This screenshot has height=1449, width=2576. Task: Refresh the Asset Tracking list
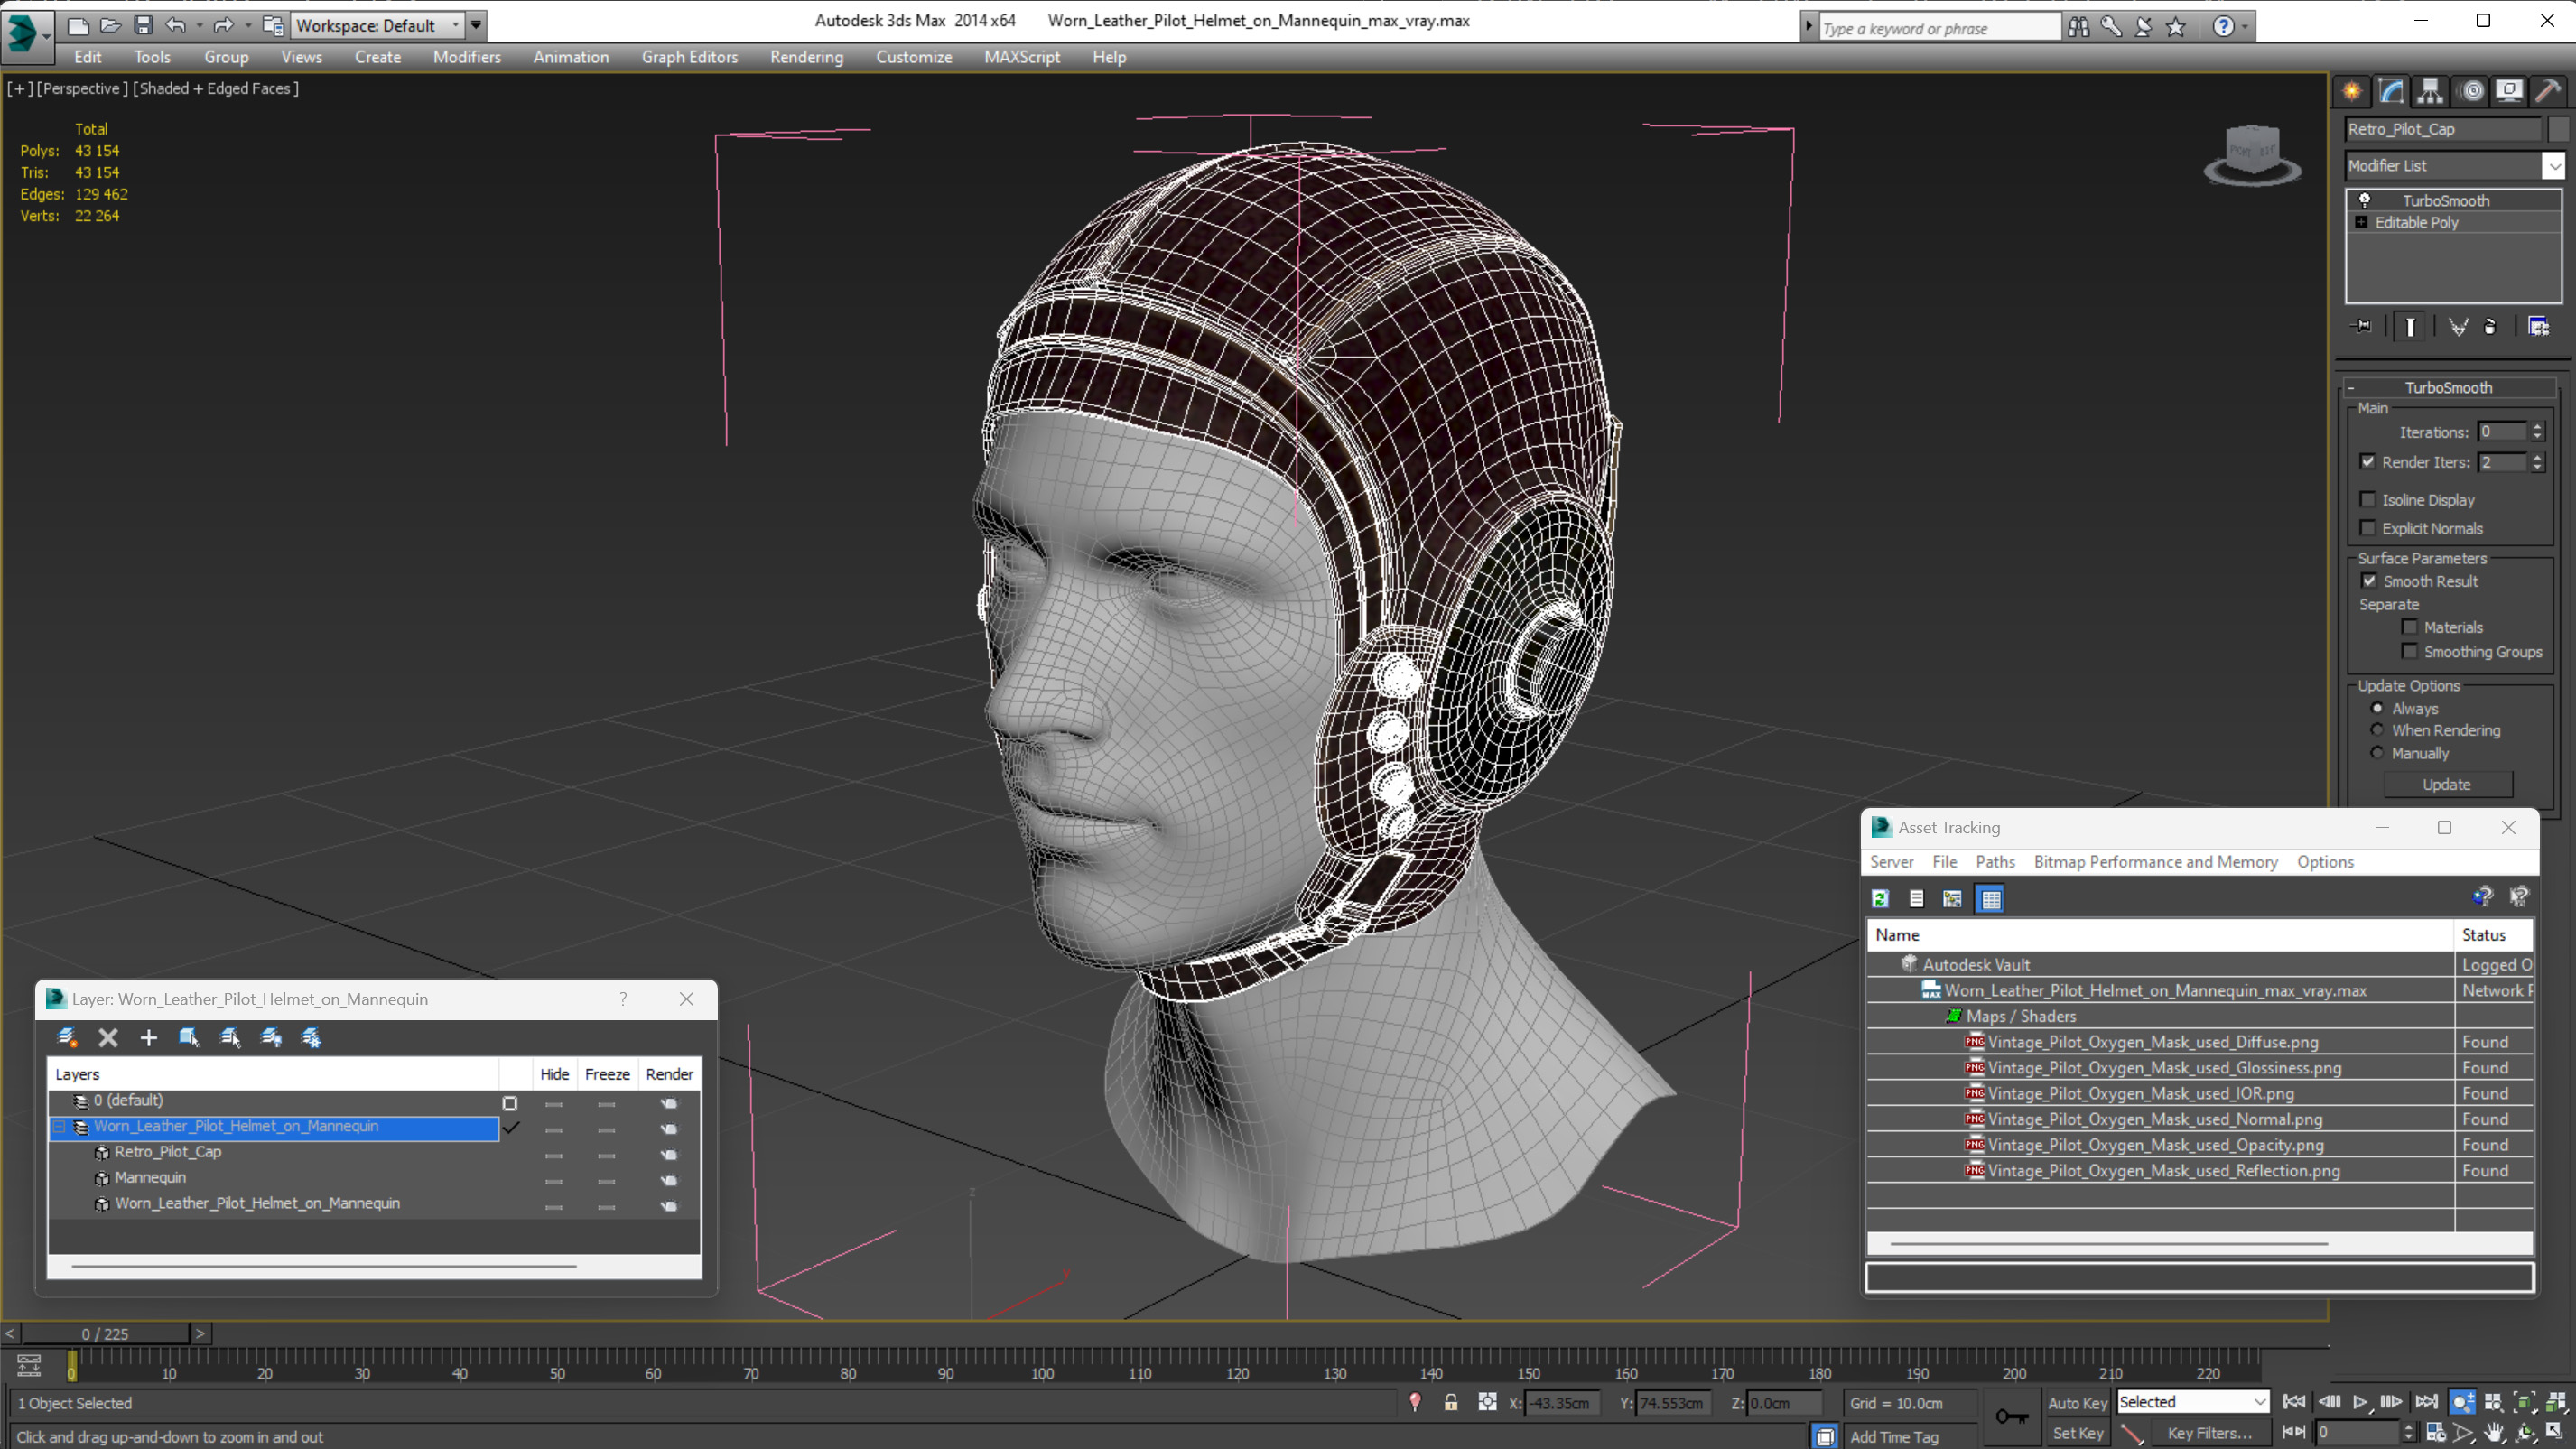click(x=1880, y=899)
